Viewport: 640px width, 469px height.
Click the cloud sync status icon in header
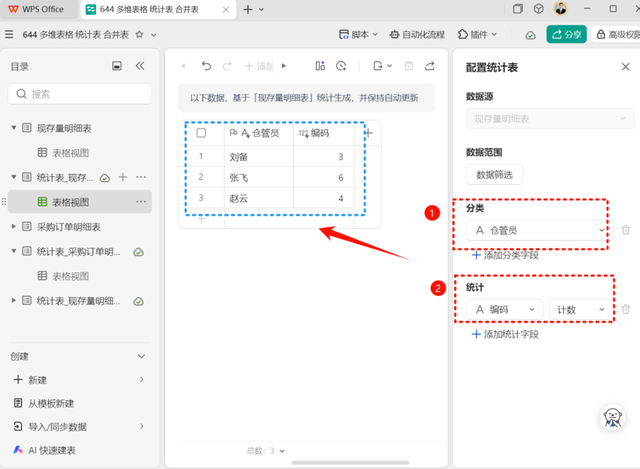[530, 35]
